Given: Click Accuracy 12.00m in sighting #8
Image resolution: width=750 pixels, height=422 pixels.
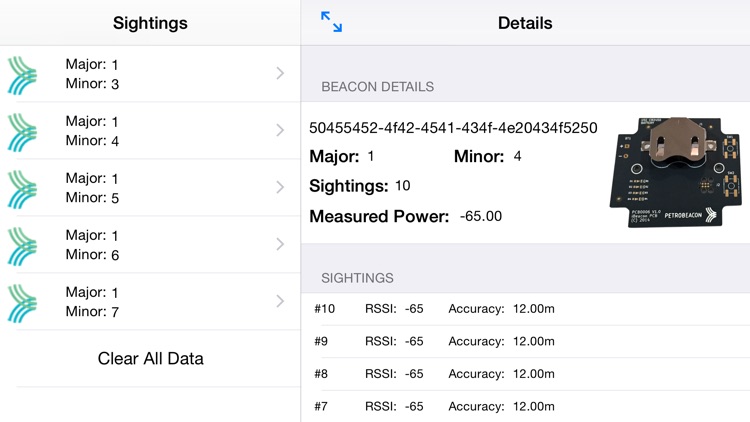Looking at the screenshot, I should (x=501, y=374).
